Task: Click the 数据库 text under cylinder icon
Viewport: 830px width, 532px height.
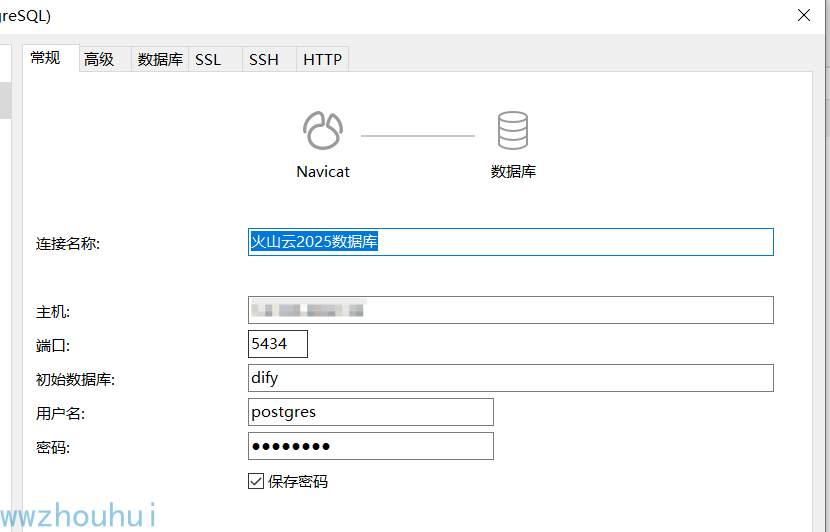Action: 513,172
